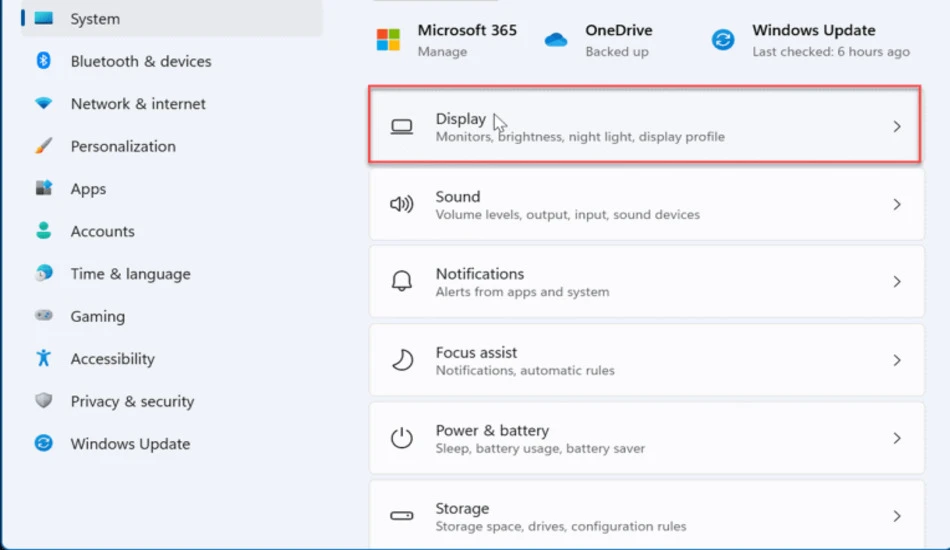The height and width of the screenshot is (550, 950).
Task: Open the Apps category in sidebar
Action: pos(88,188)
